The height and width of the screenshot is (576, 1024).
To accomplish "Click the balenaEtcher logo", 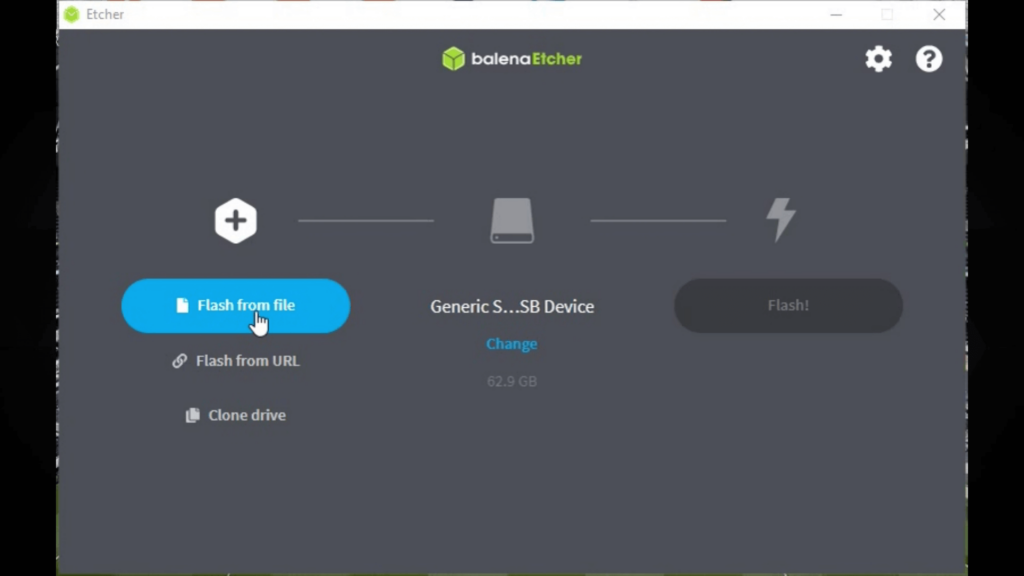I will pos(512,59).
